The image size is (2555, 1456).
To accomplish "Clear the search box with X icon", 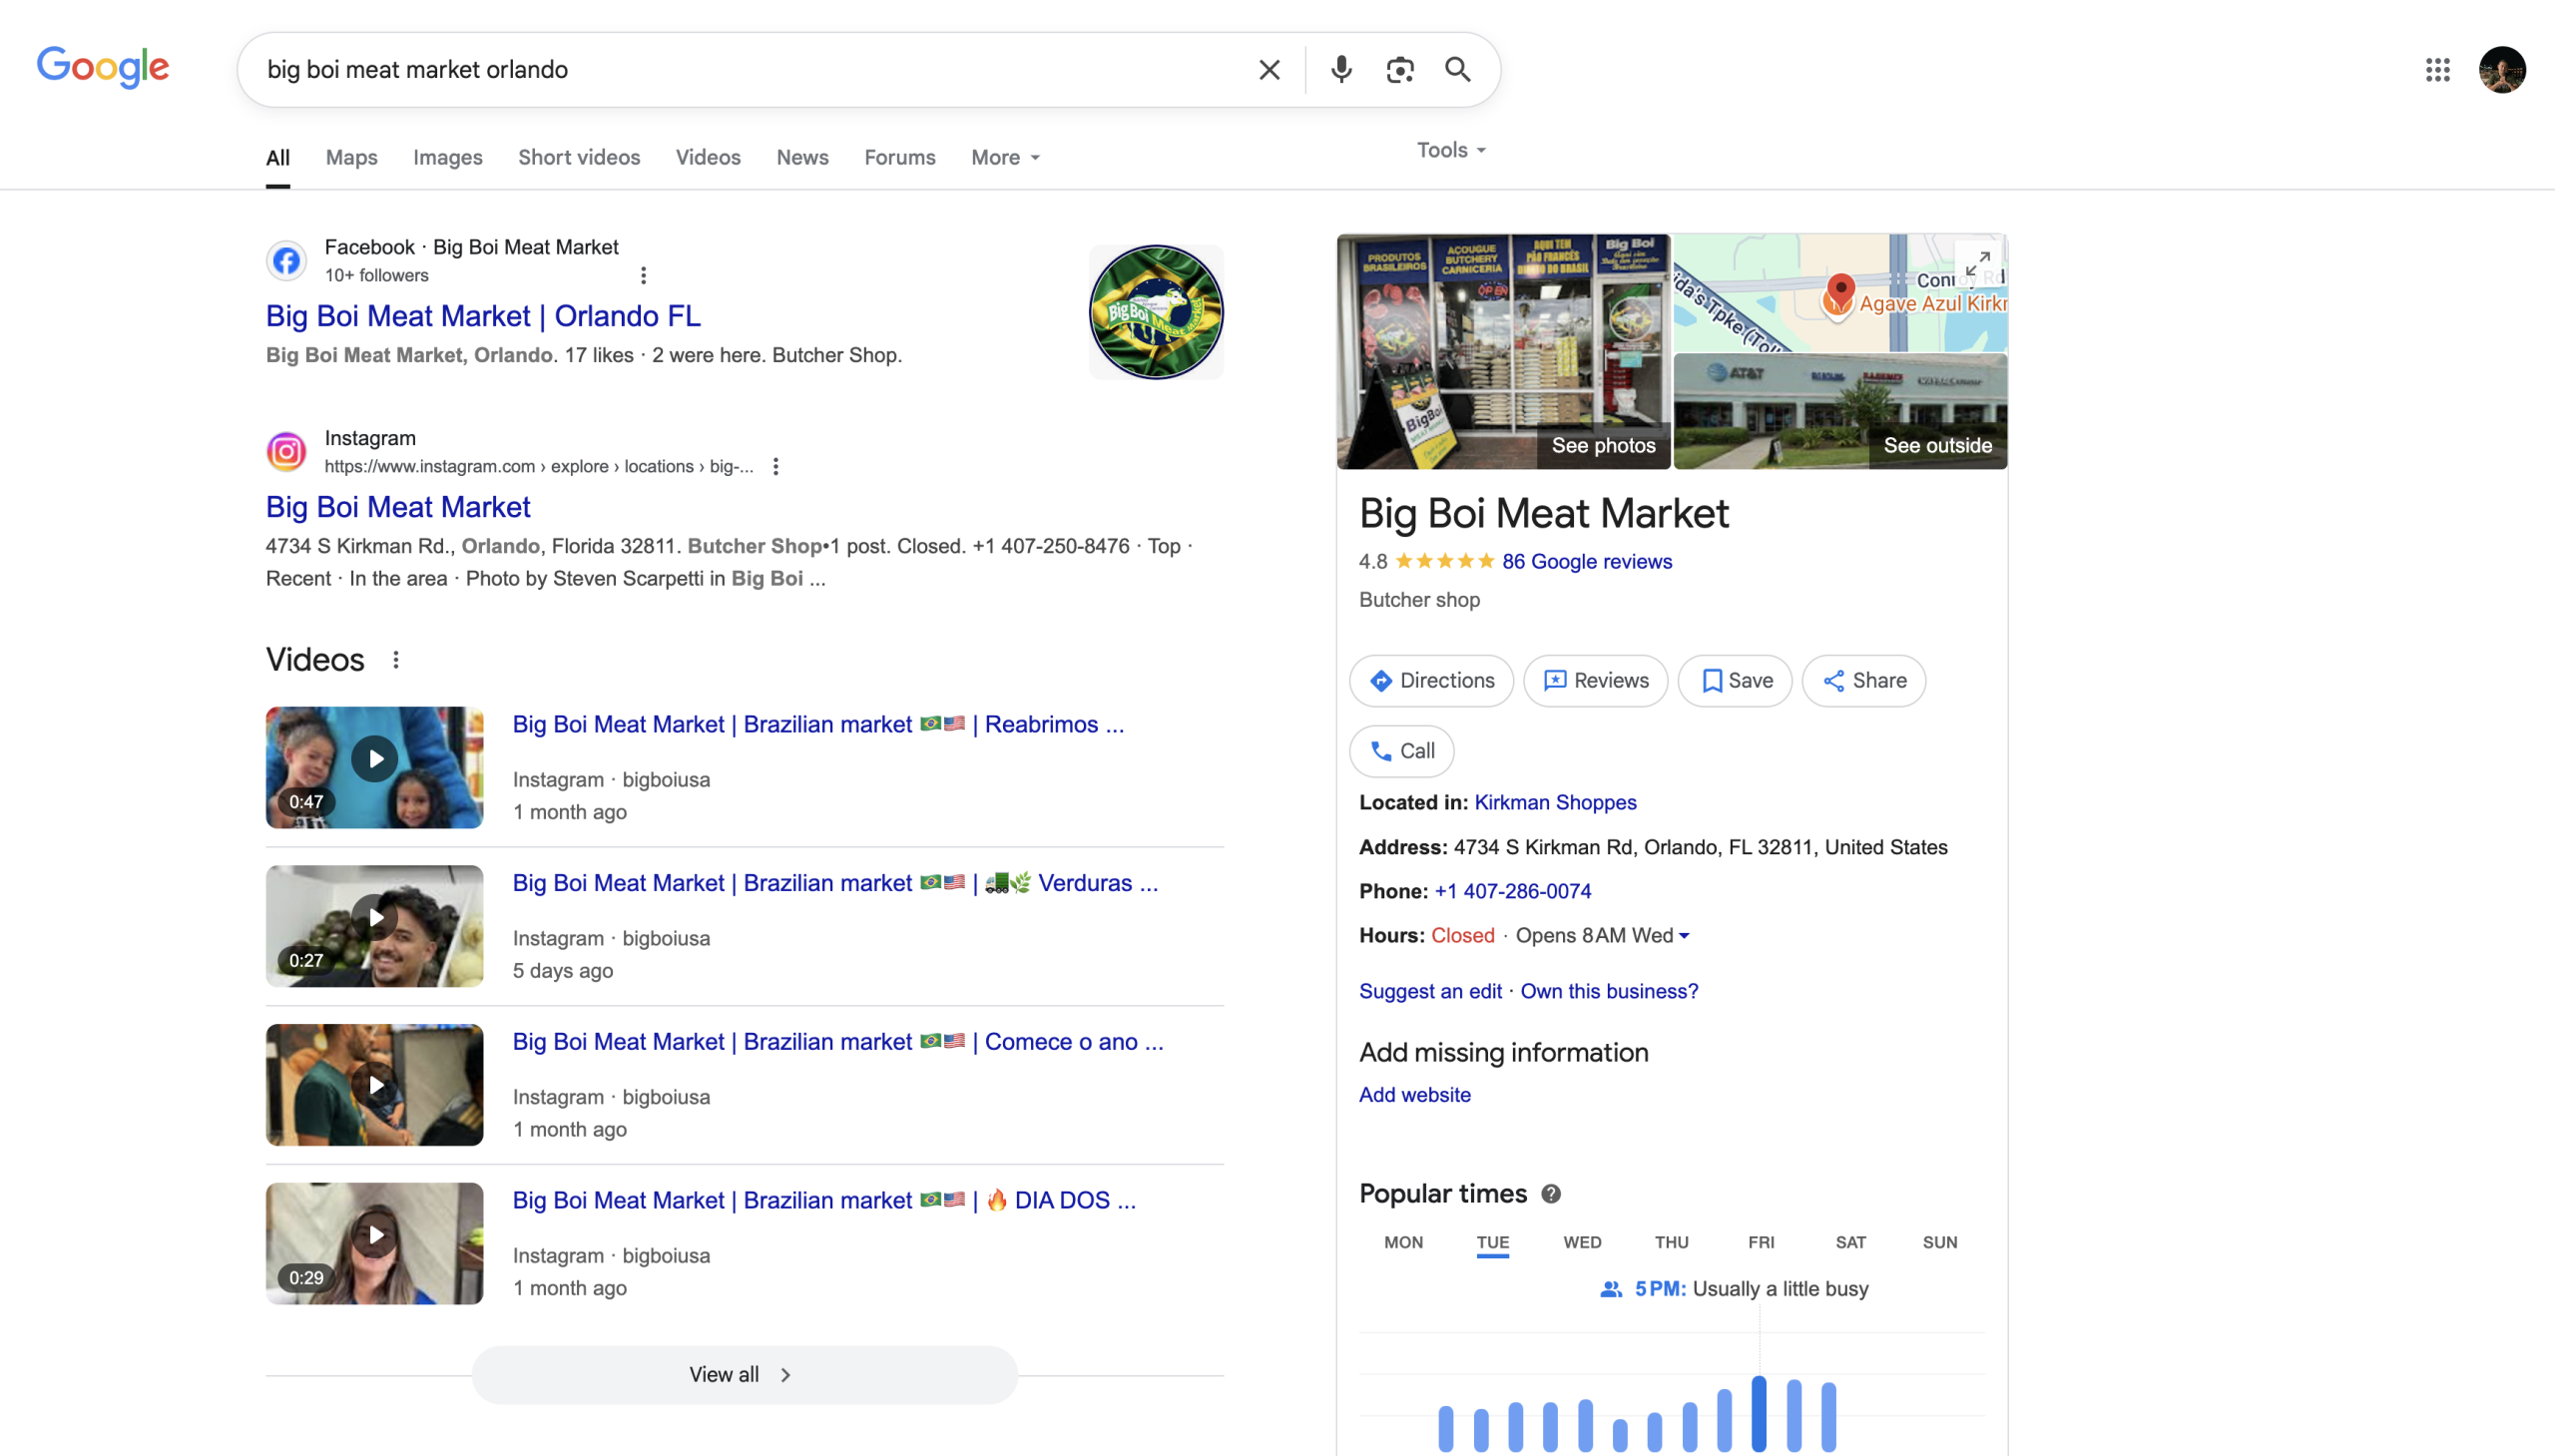I will (x=1269, y=69).
